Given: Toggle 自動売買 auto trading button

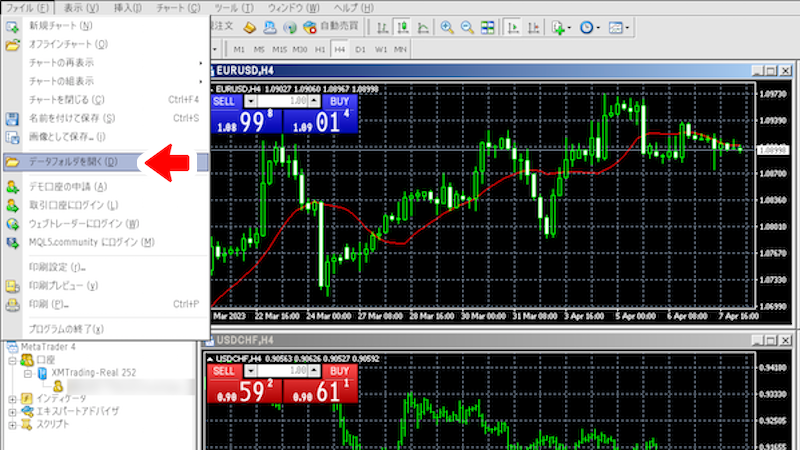Looking at the screenshot, I should click(x=331, y=27).
